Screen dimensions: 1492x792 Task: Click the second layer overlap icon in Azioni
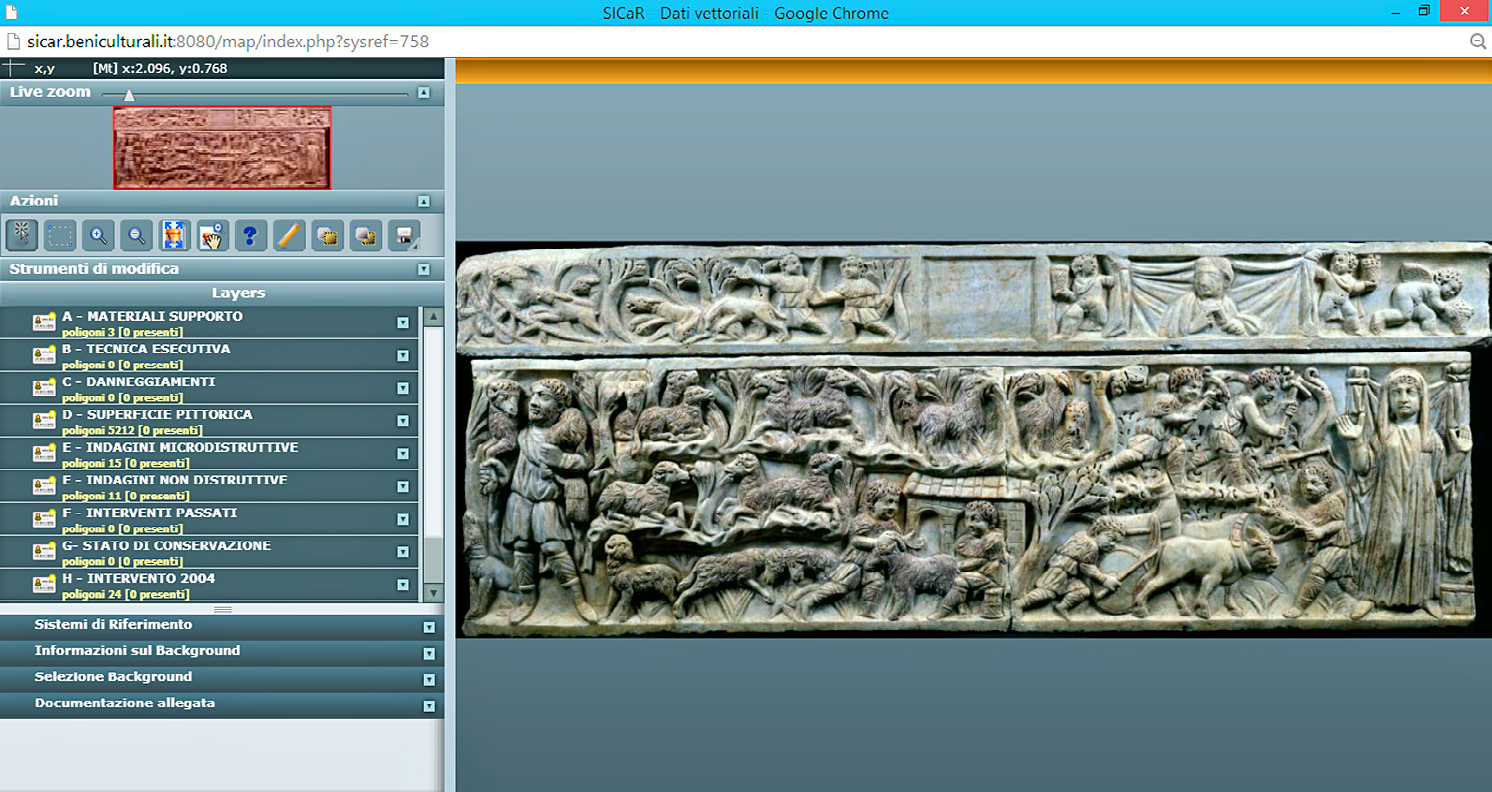tap(365, 236)
